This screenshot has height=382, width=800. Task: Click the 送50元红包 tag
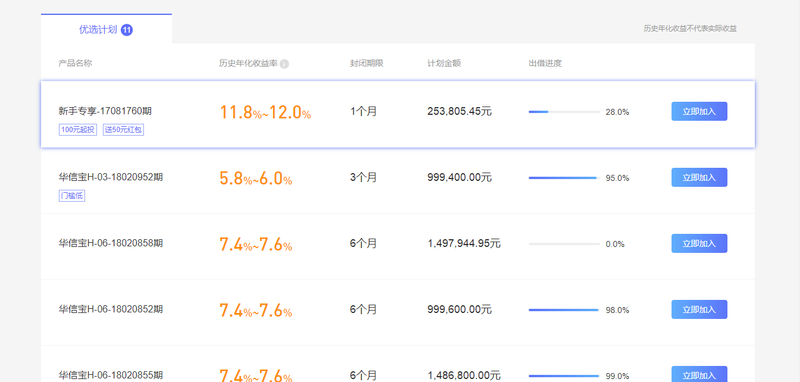pos(123,130)
